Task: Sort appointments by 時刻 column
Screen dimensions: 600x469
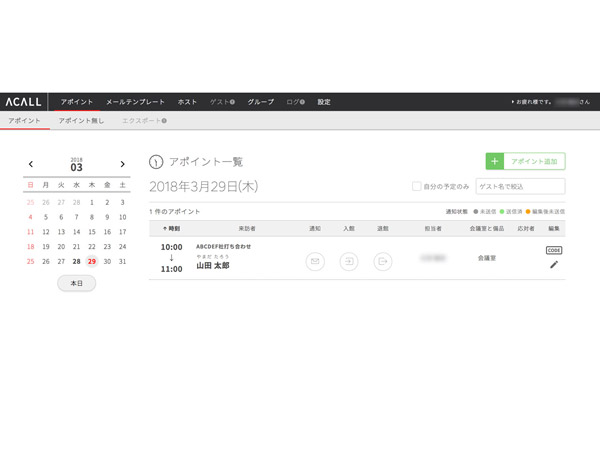Action: 171,229
